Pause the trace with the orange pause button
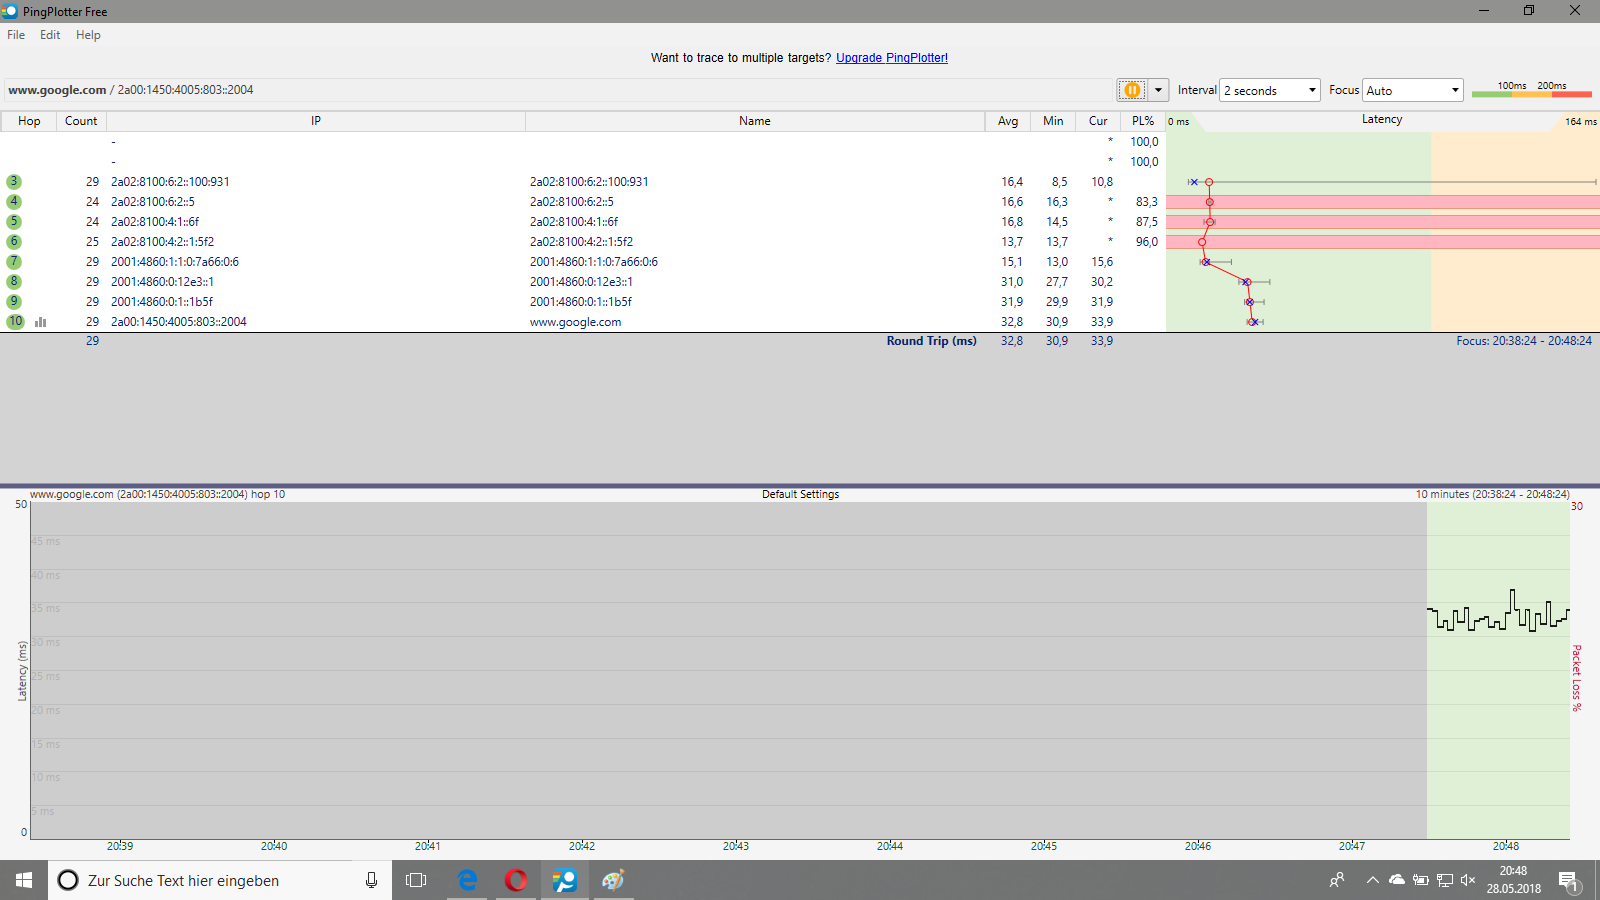The width and height of the screenshot is (1600, 900). [1132, 90]
